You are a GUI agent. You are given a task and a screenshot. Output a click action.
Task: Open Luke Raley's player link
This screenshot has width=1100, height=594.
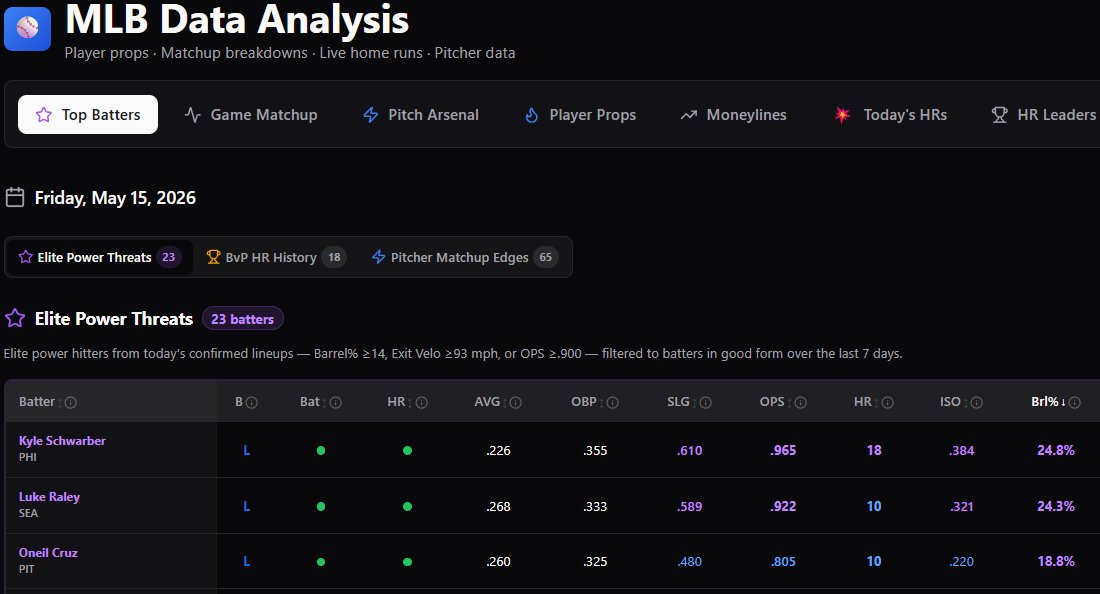pyautogui.click(x=49, y=497)
